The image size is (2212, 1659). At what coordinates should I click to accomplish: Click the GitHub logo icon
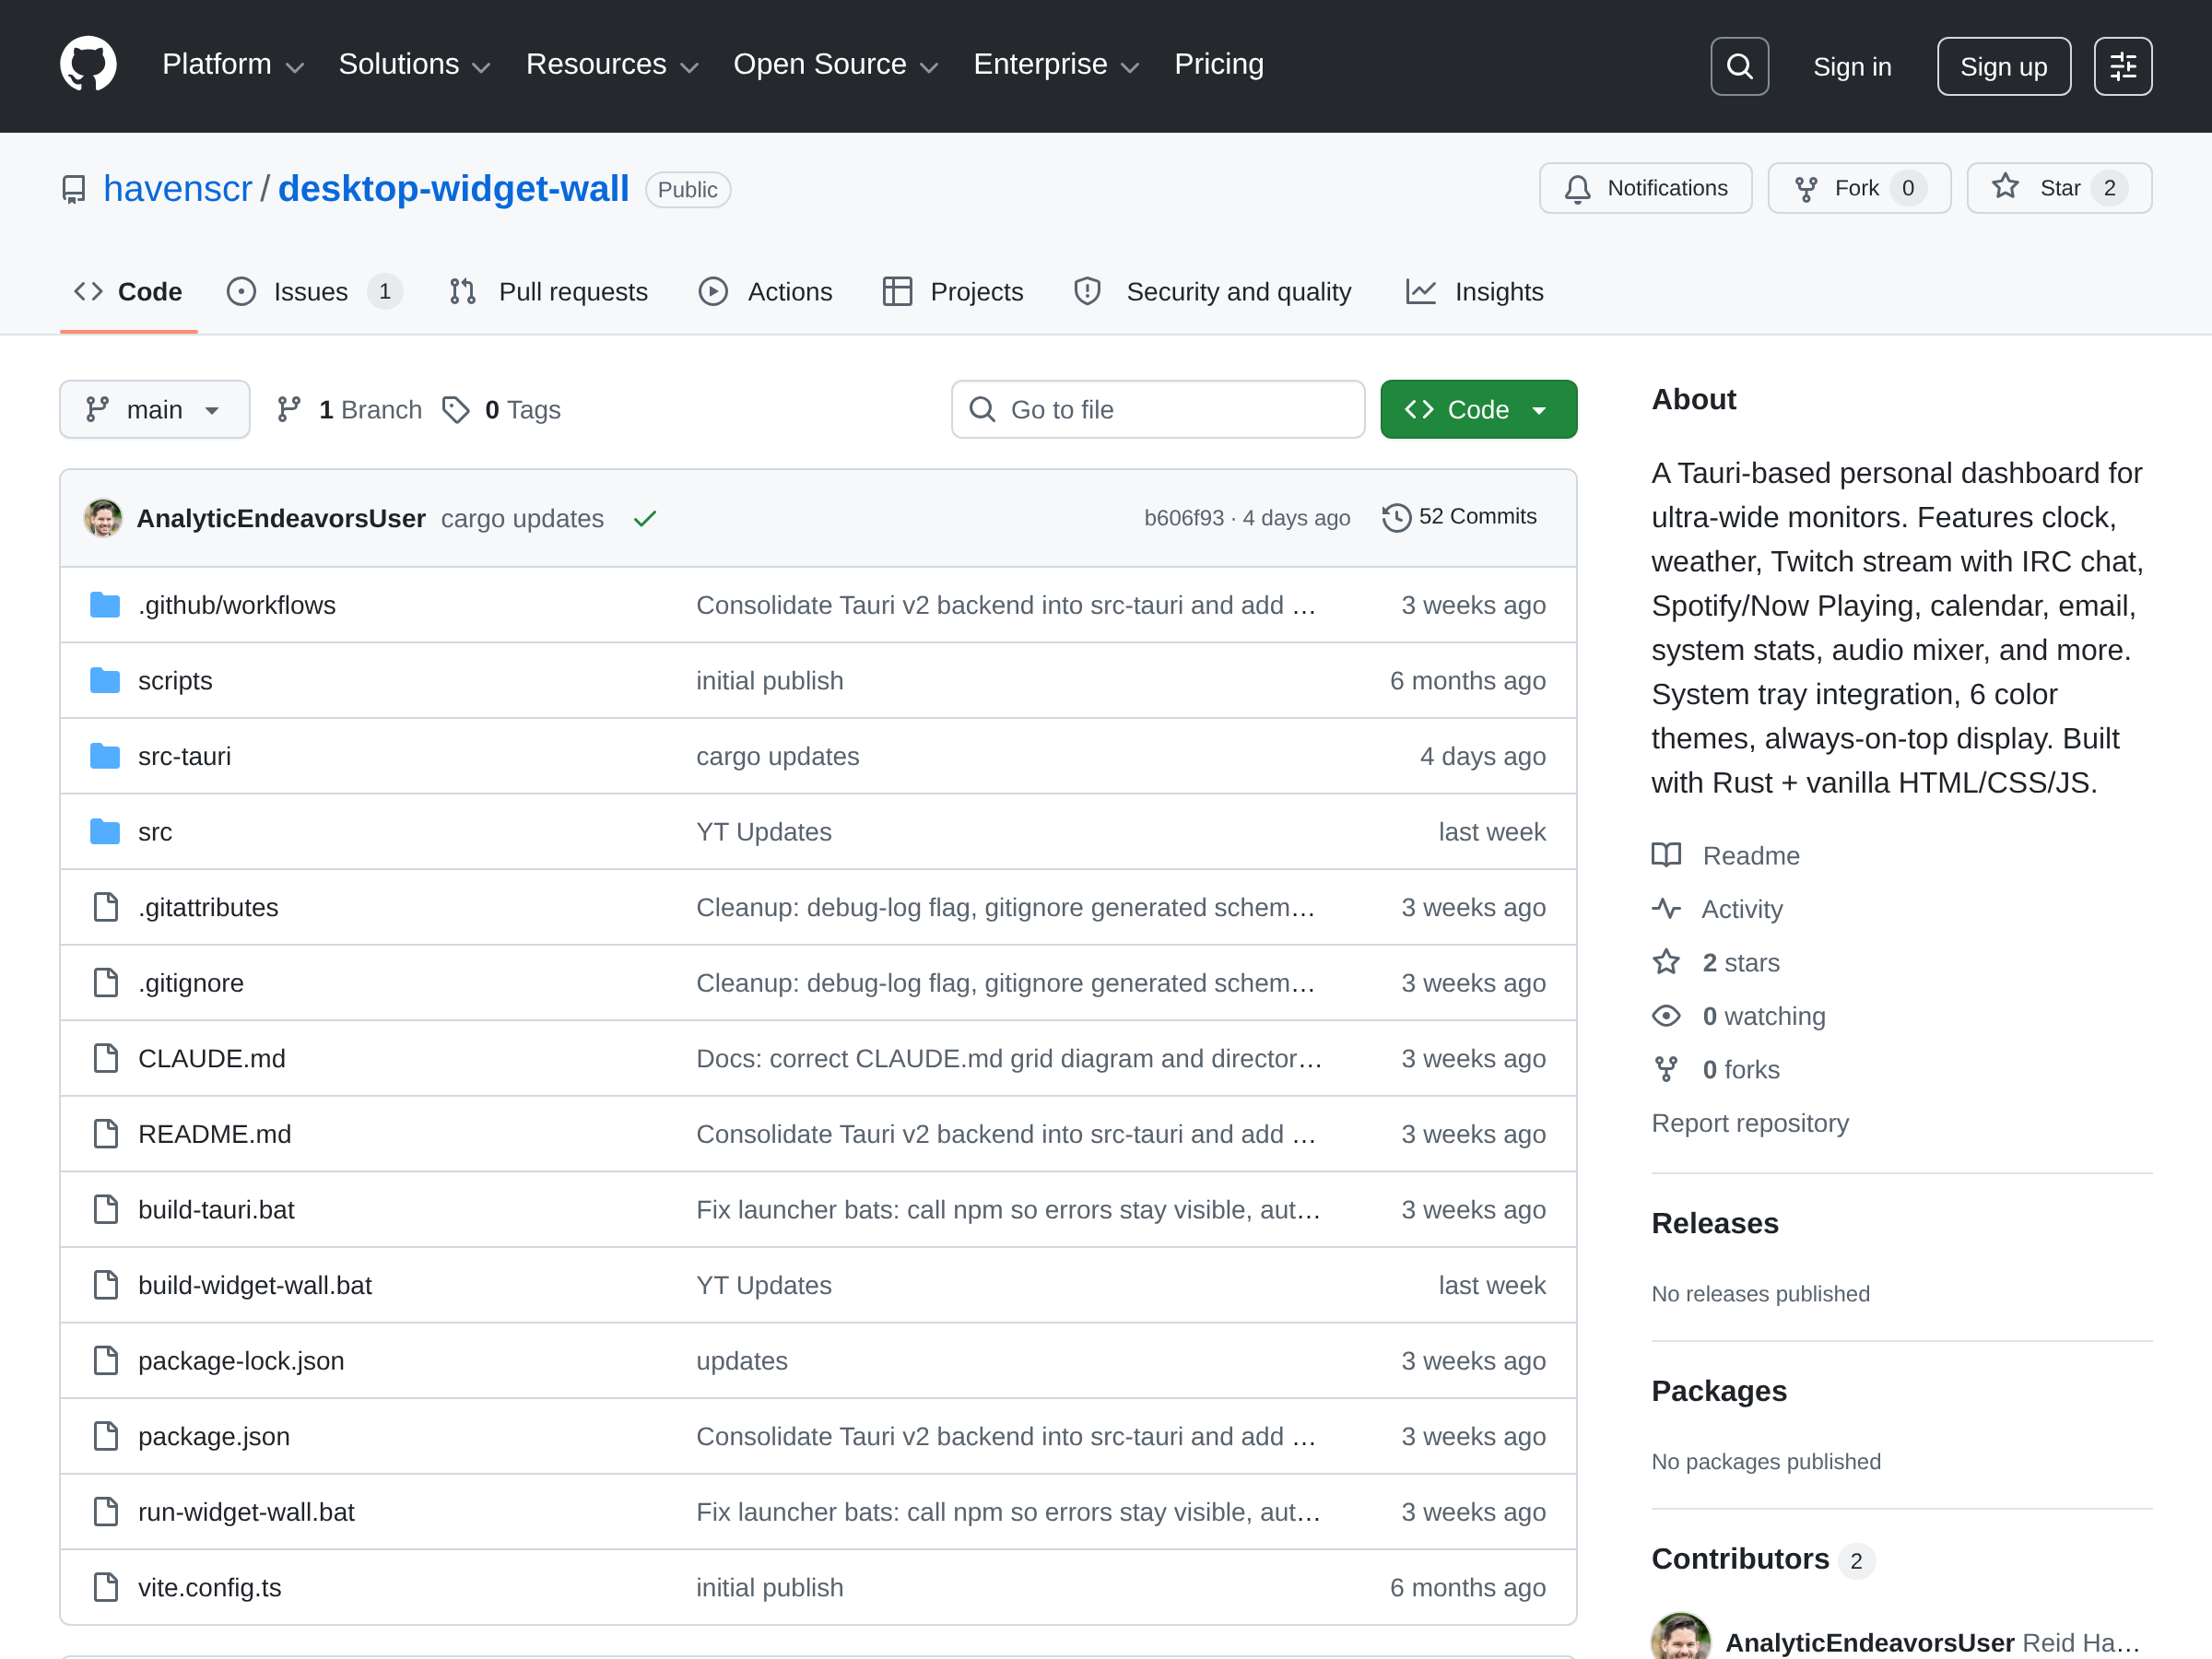(x=88, y=65)
